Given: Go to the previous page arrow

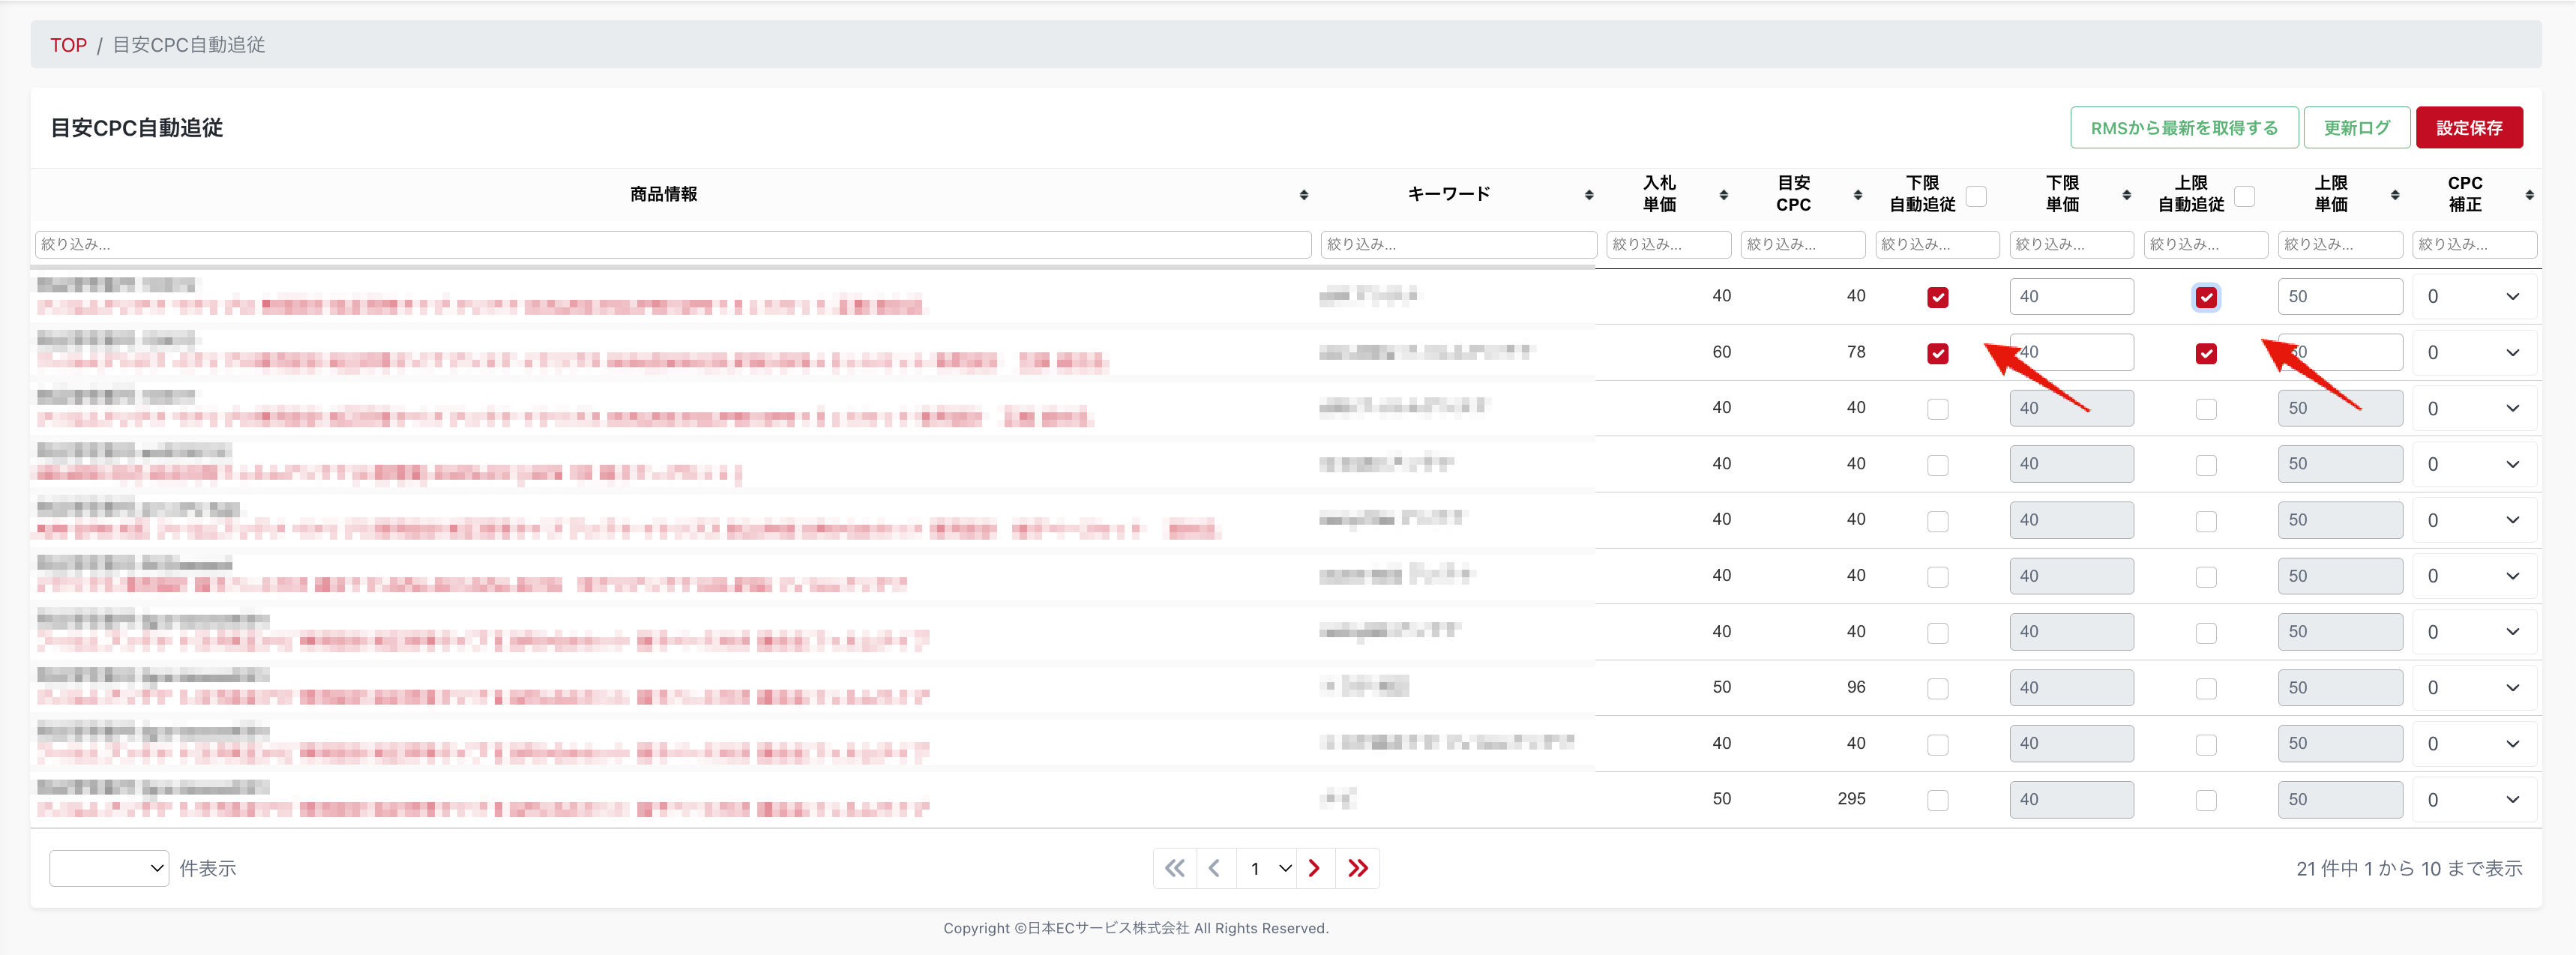Looking at the screenshot, I should (1215, 868).
